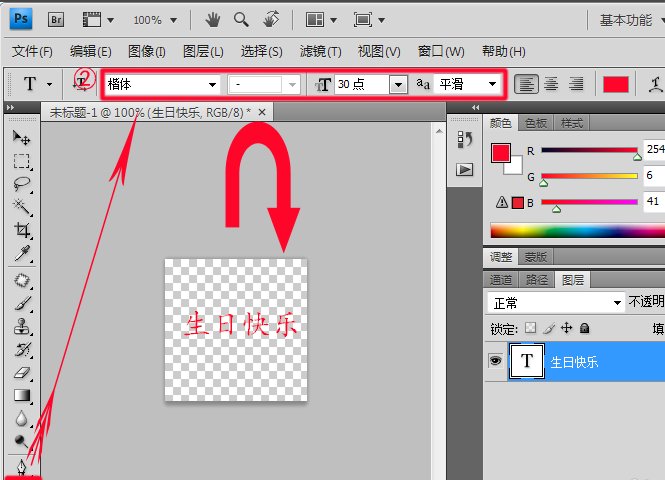665x480 pixels.
Task: Select the Dodge tool
Action: 21,441
